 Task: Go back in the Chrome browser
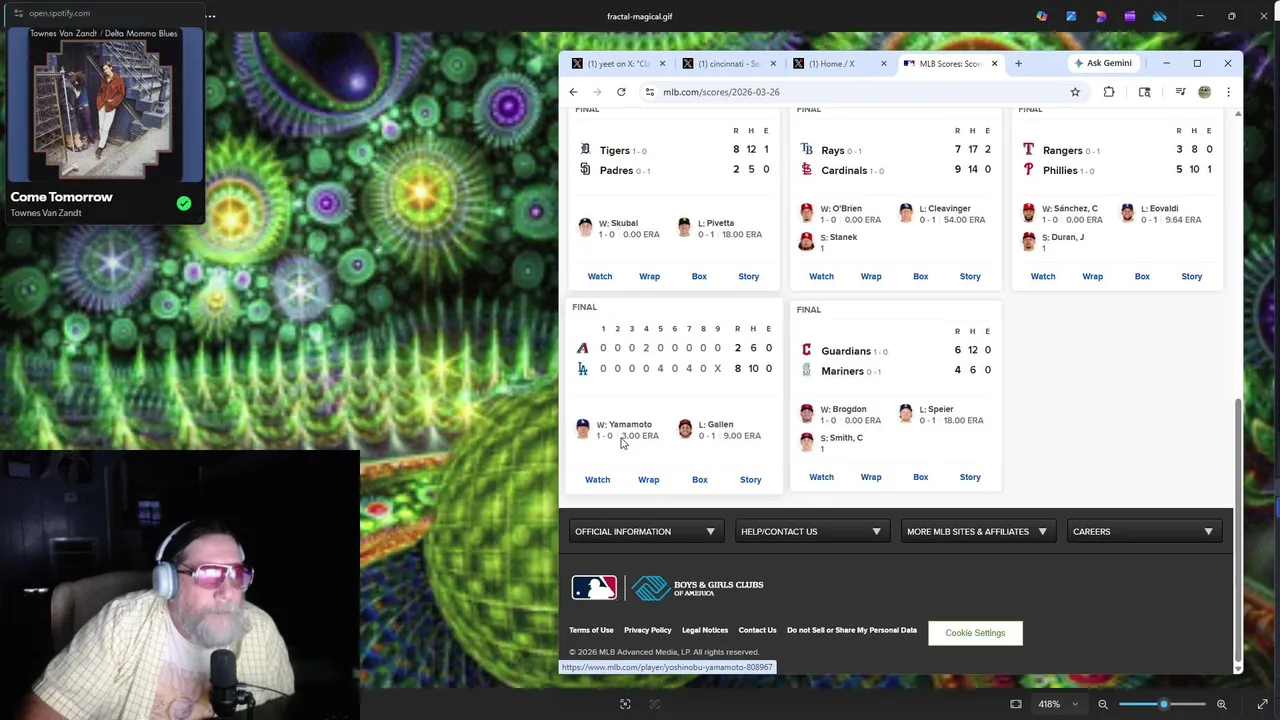click(573, 92)
